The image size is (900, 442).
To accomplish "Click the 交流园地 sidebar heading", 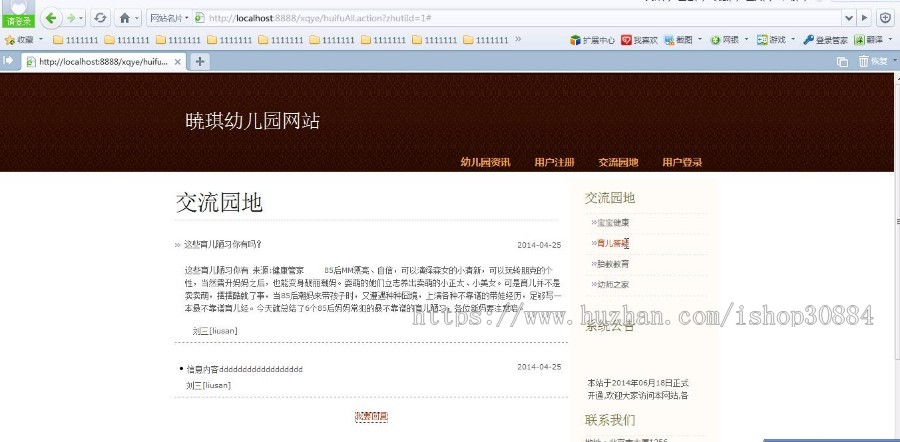I will pos(610,198).
